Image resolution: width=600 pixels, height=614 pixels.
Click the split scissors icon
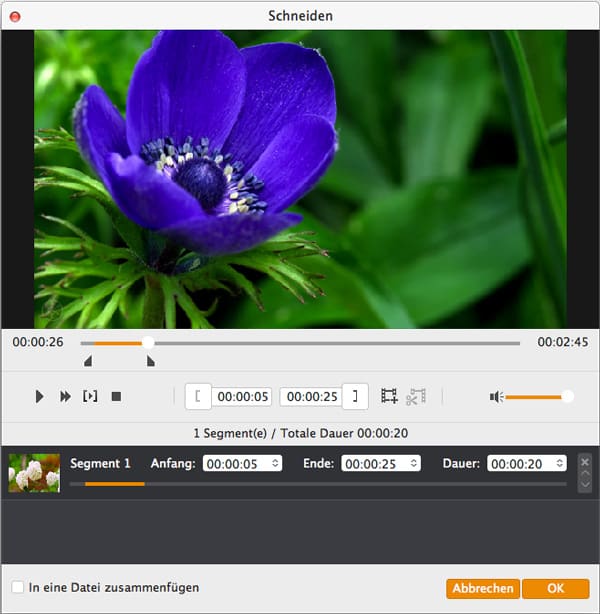click(416, 397)
